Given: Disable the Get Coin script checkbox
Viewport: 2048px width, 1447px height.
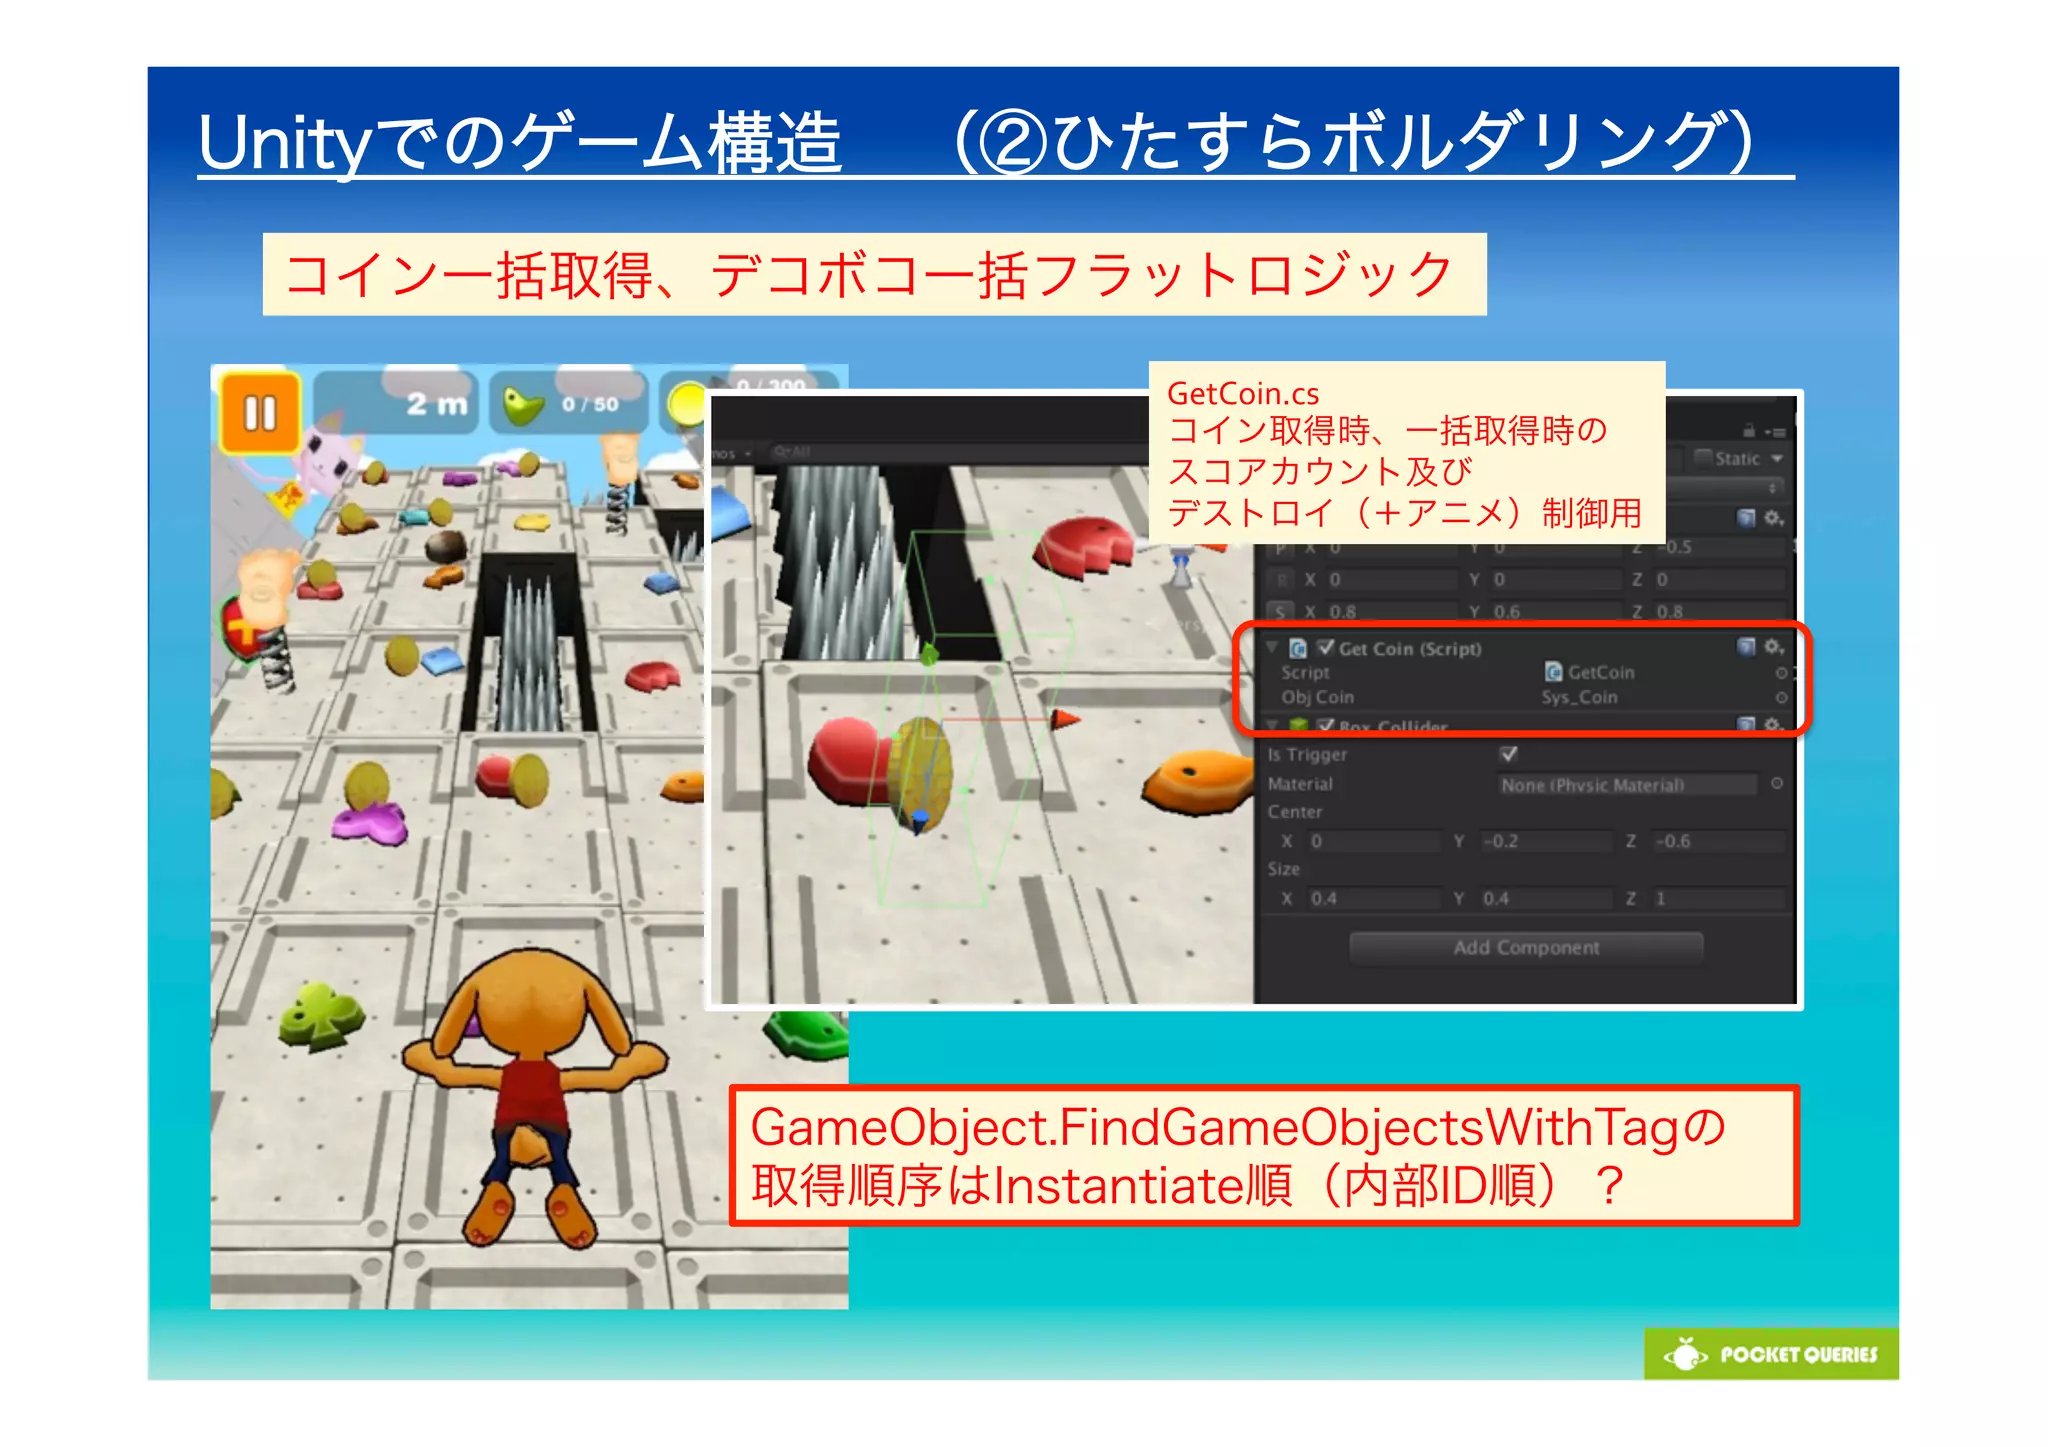Looking at the screenshot, I should [1326, 647].
